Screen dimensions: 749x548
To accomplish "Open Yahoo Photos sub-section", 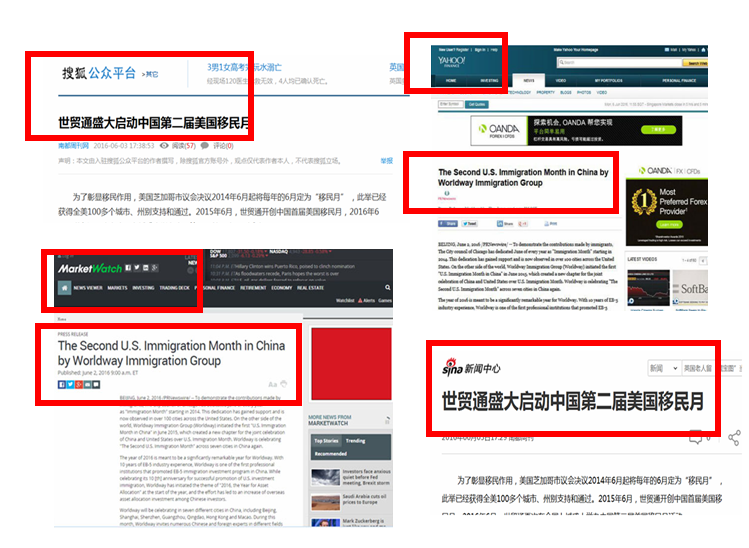I will pos(584,92).
